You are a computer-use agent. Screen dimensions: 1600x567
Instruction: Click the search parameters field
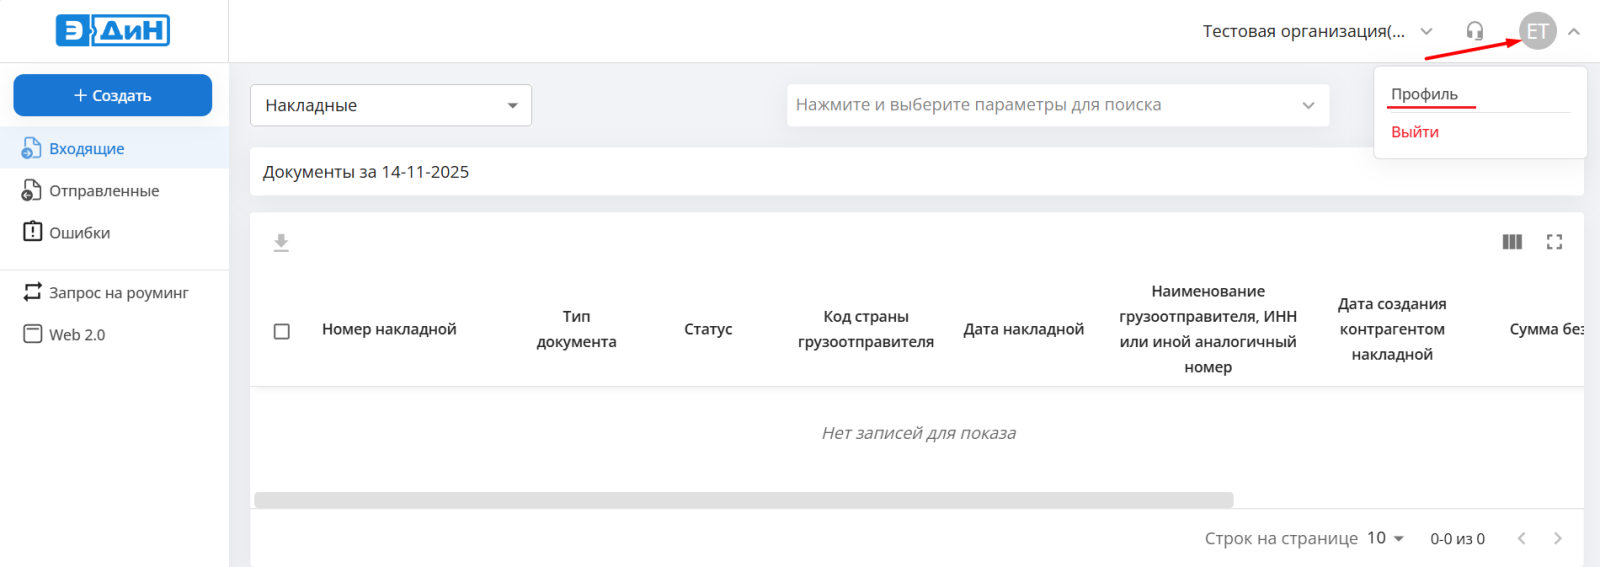pyautogui.click(x=1045, y=105)
